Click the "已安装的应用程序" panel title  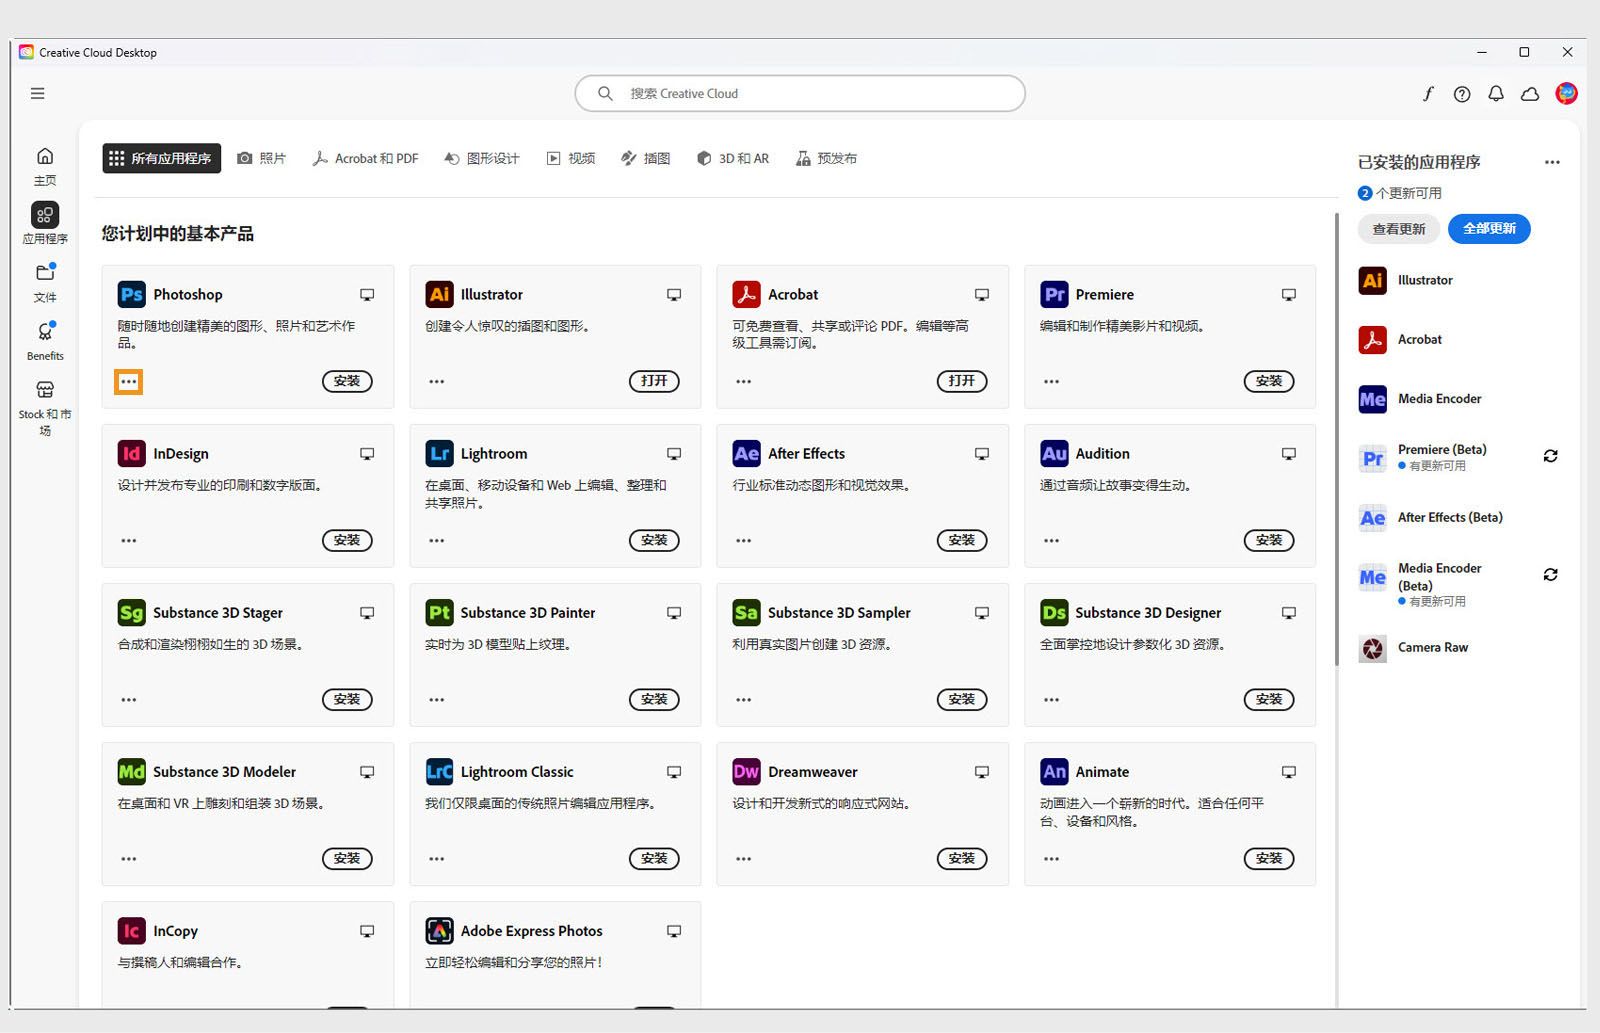[1419, 162]
